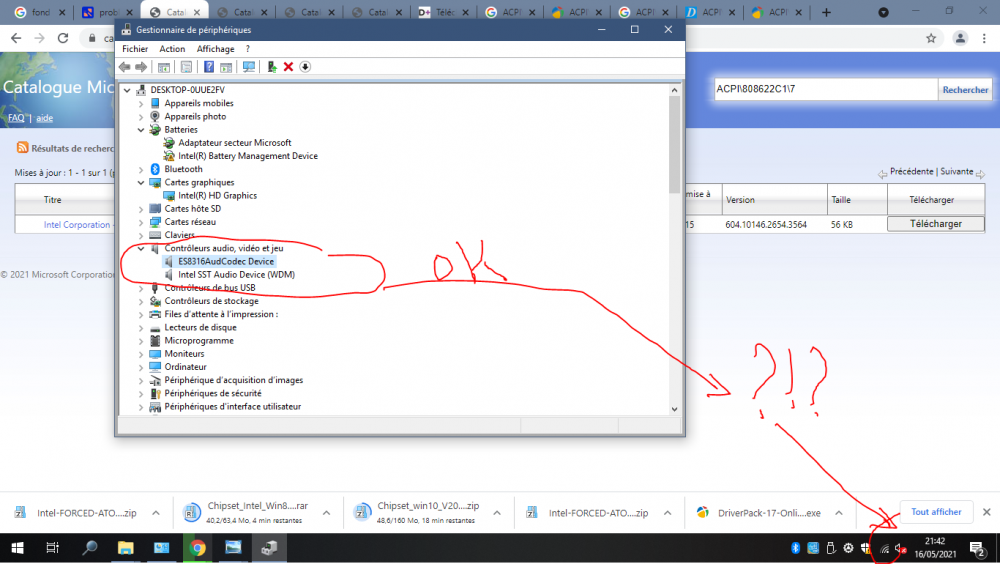The height and width of the screenshot is (564, 1000).
Task: Click the scroll-down arrow in Device Manager
Action: pyautogui.click(x=674, y=410)
